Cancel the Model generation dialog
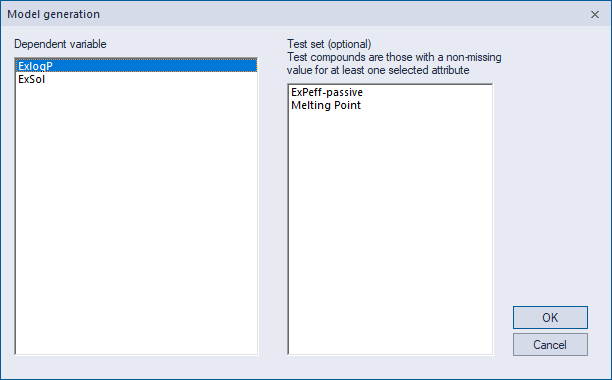 [550, 344]
